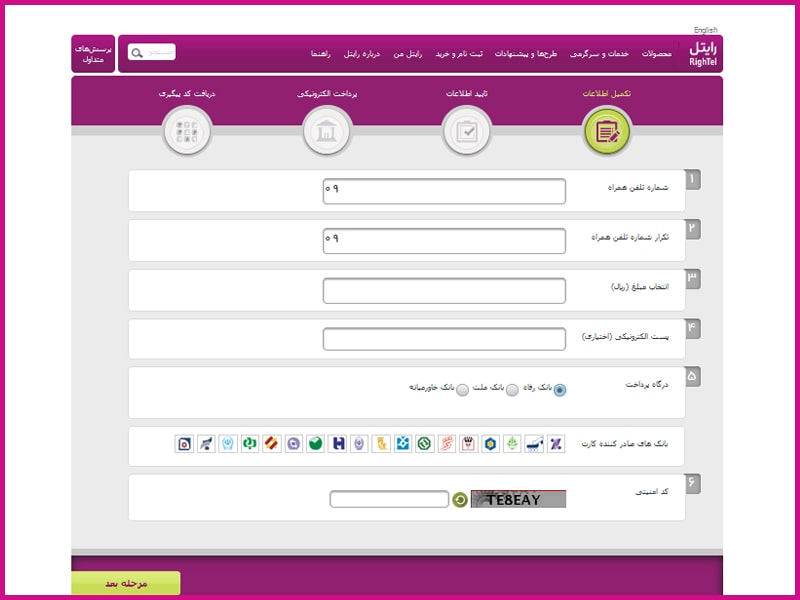Open the 'طرح‌ها و پیشنهادات' menu
The image size is (800, 600).
click(526, 54)
